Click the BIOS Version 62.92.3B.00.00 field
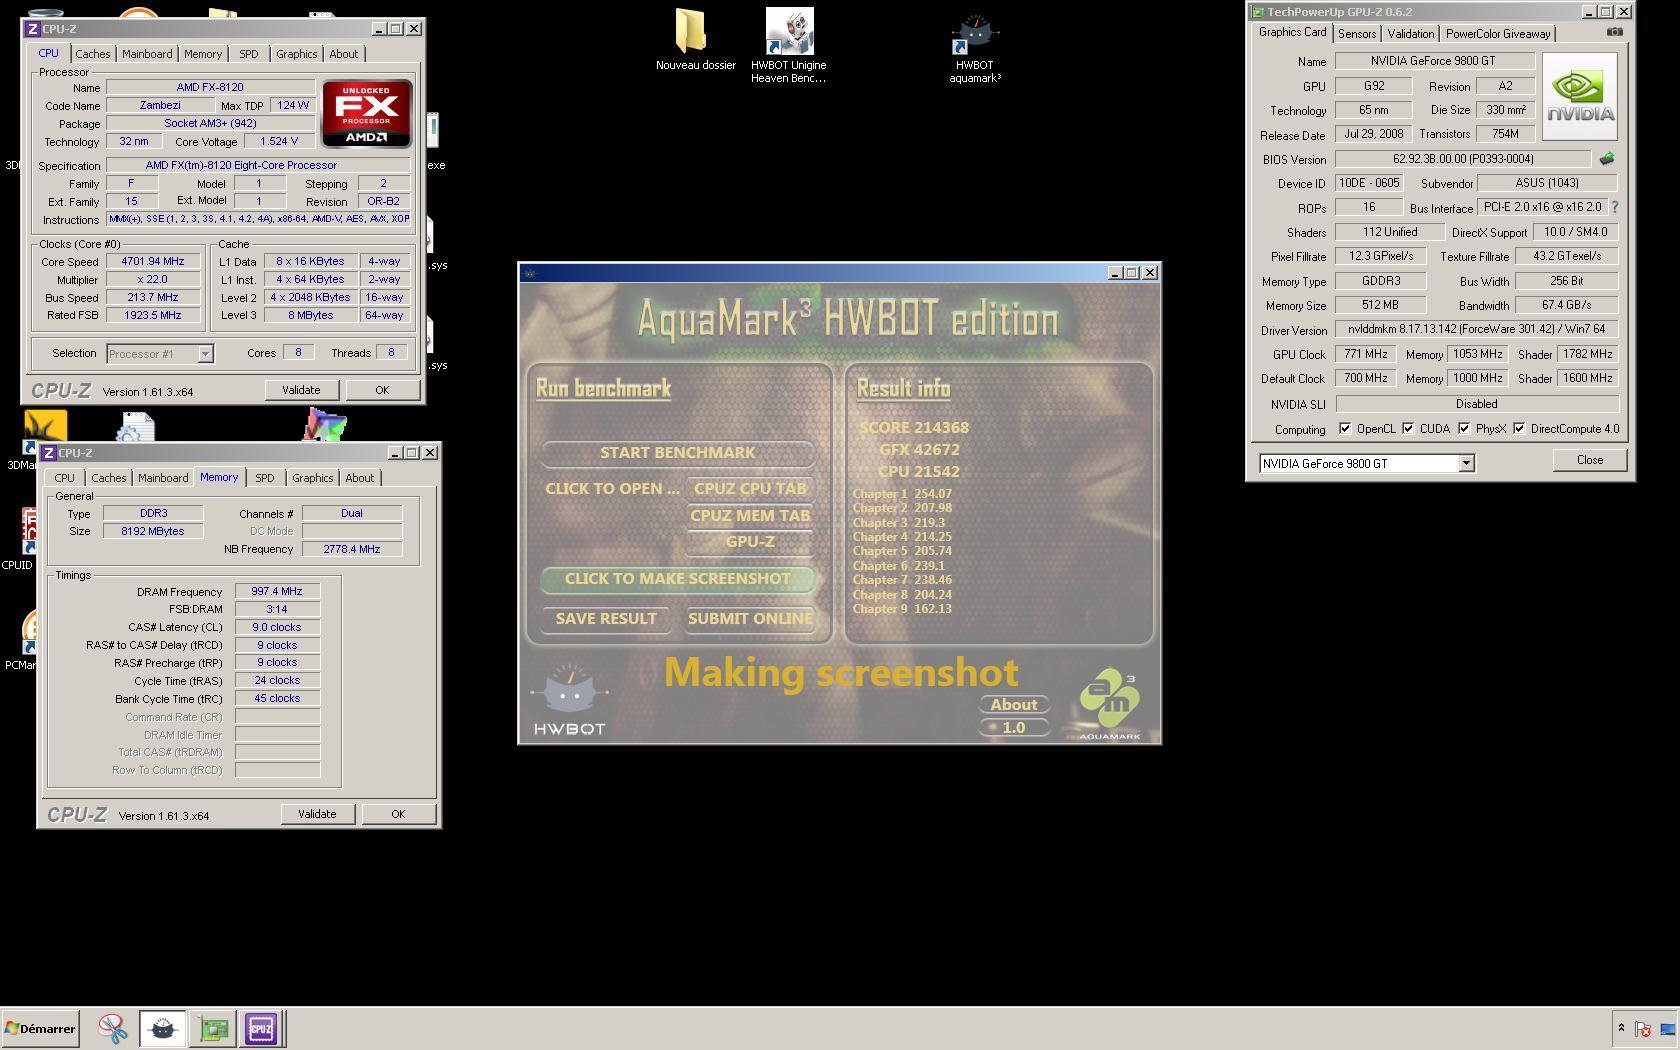The width and height of the screenshot is (1680, 1050). click(x=1462, y=159)
